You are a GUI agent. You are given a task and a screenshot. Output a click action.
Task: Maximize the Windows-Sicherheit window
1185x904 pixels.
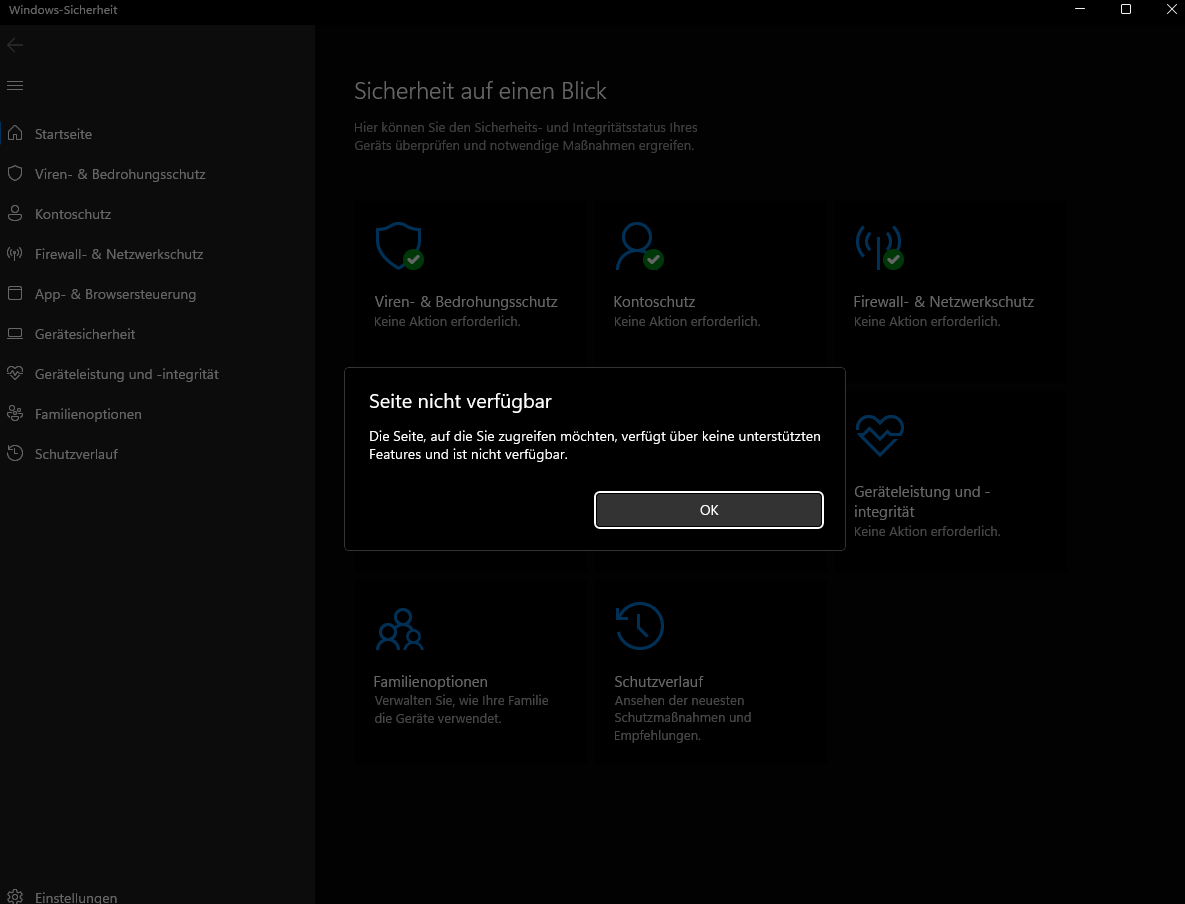pos(1125,9)
